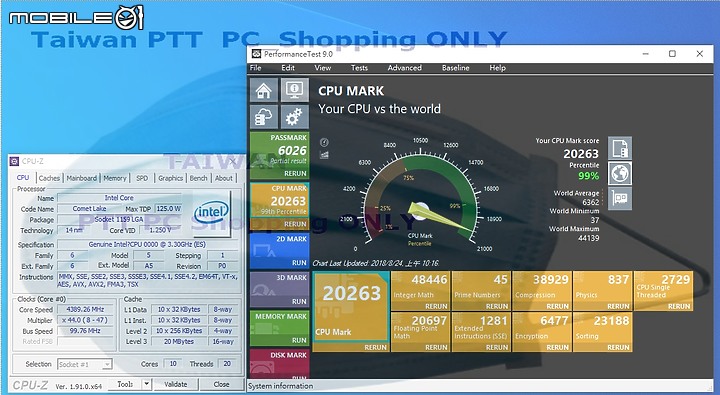The image size is (720, 395).
Task: Click the small bar chart view icon
Action: point(324,155)
